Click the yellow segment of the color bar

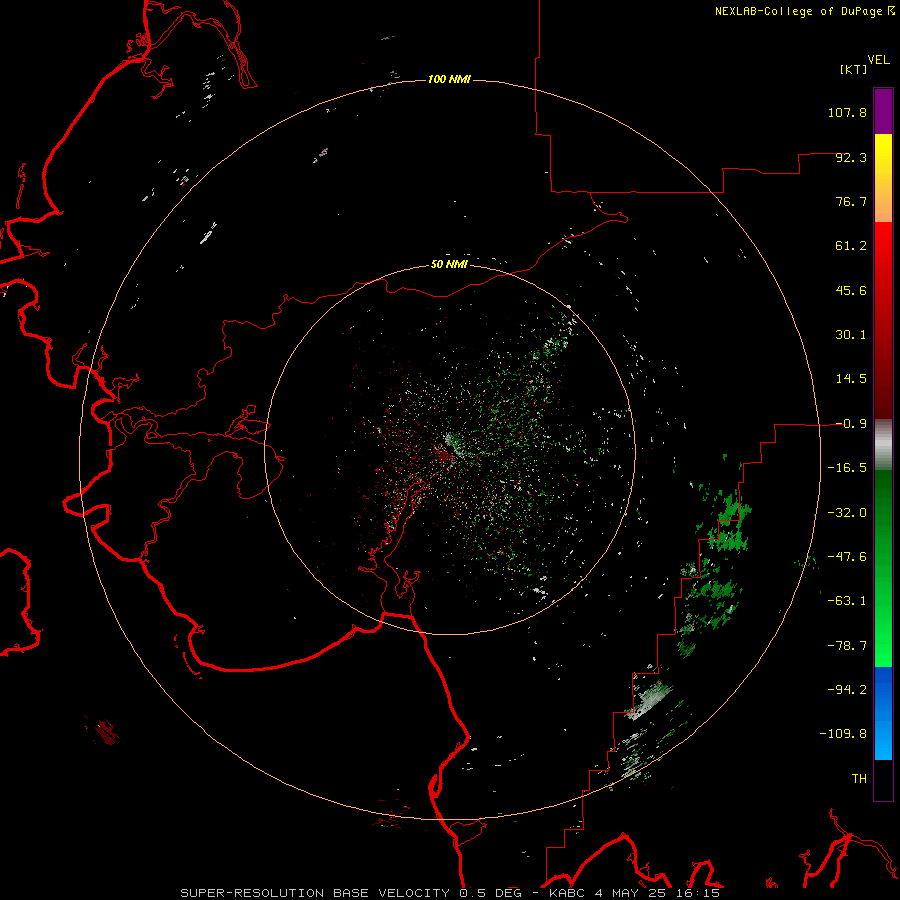883,178
